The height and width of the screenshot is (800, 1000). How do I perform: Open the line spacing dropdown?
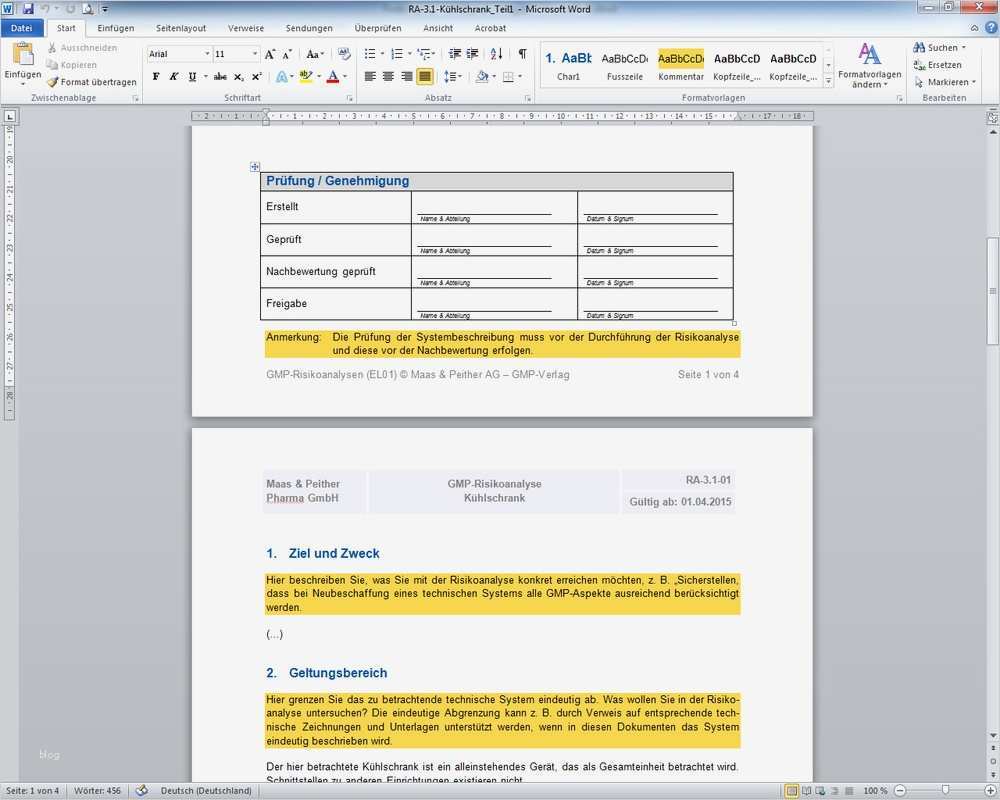pos(452,77)
